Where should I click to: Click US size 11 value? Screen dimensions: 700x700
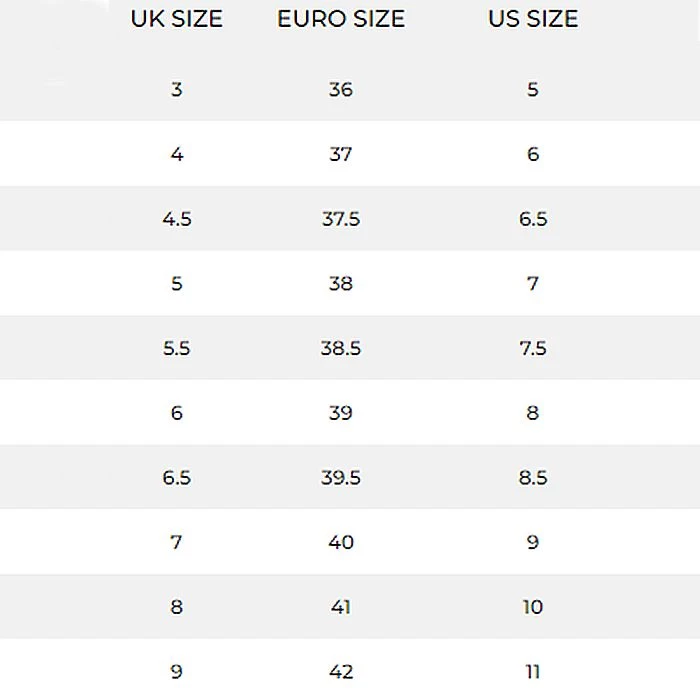coord(533,671)
